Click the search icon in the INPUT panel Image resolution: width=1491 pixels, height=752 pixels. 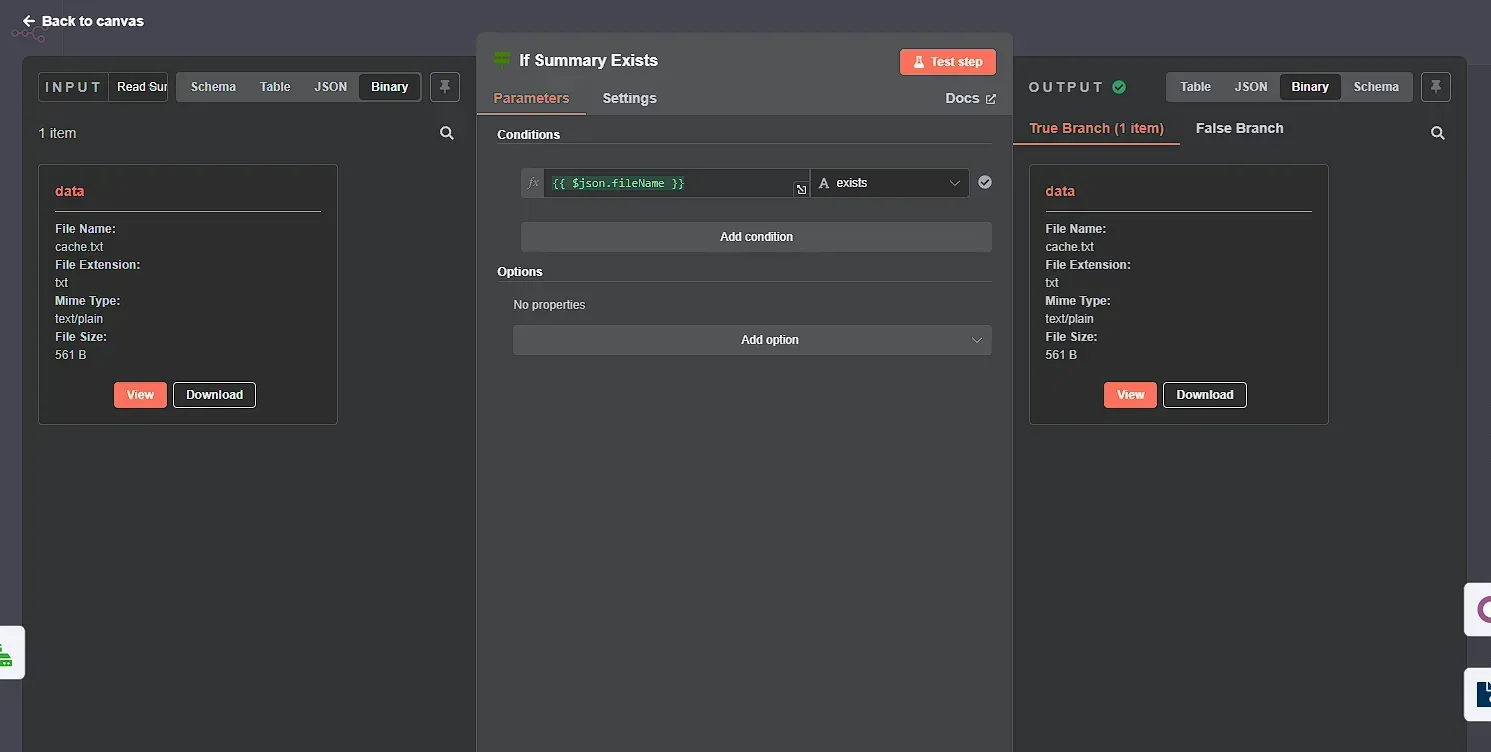(446, 132)
